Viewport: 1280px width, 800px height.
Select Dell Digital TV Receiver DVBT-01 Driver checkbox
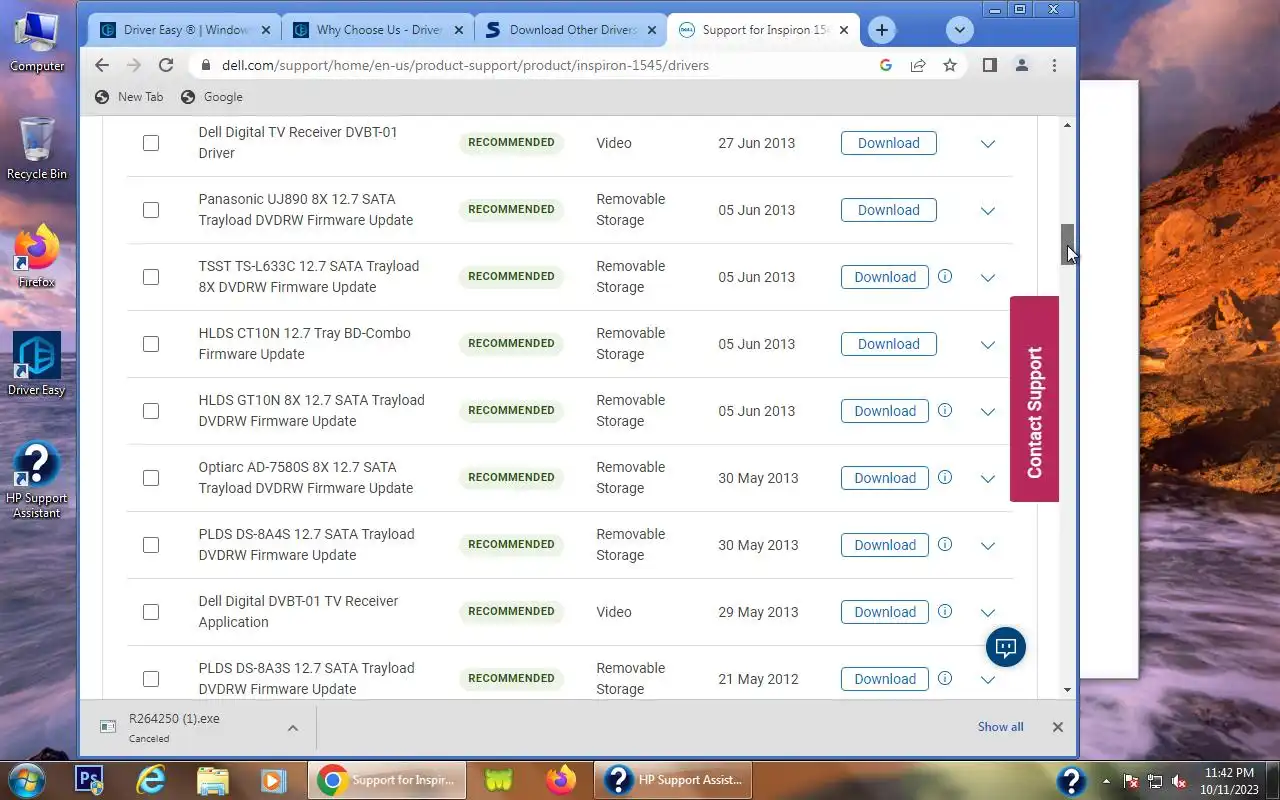[151, 143]
